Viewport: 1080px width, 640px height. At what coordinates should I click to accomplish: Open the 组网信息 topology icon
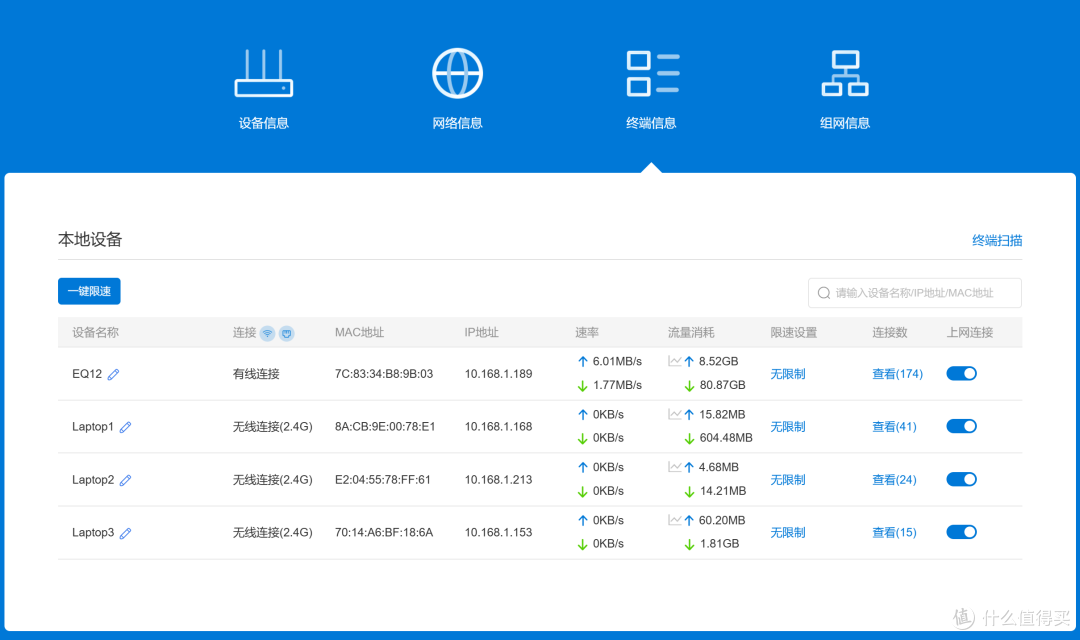click(x=845, y=73)
